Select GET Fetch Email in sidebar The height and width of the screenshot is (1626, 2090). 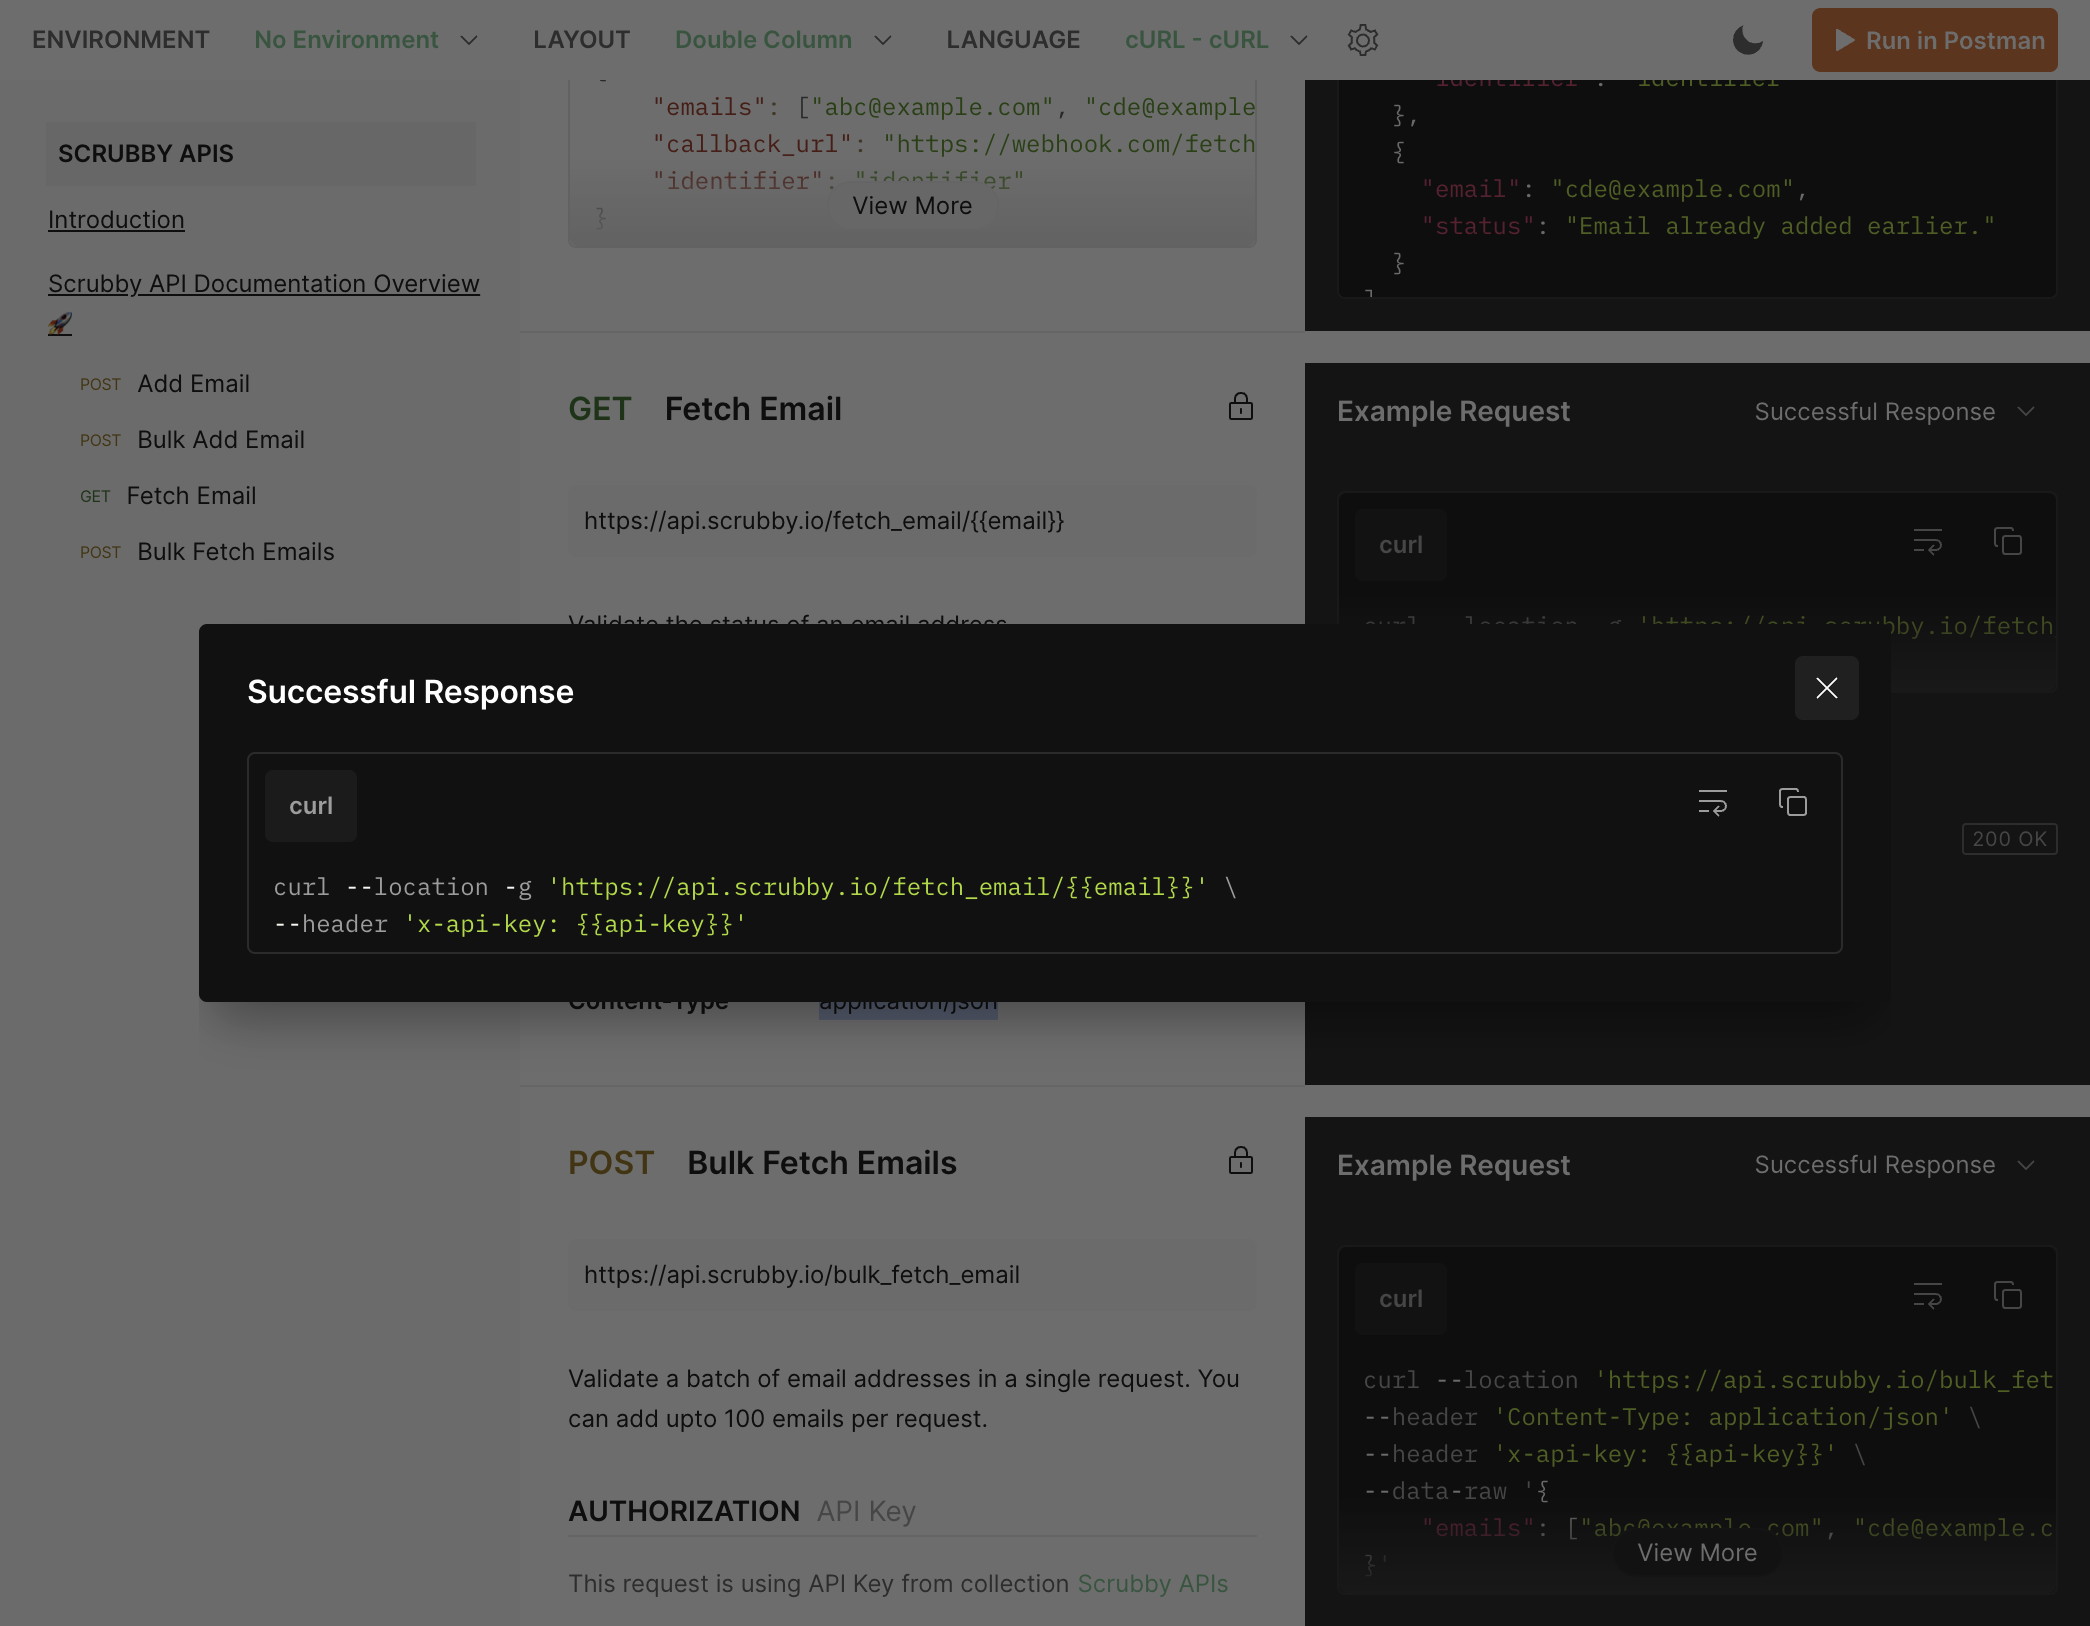coord(168,496)
